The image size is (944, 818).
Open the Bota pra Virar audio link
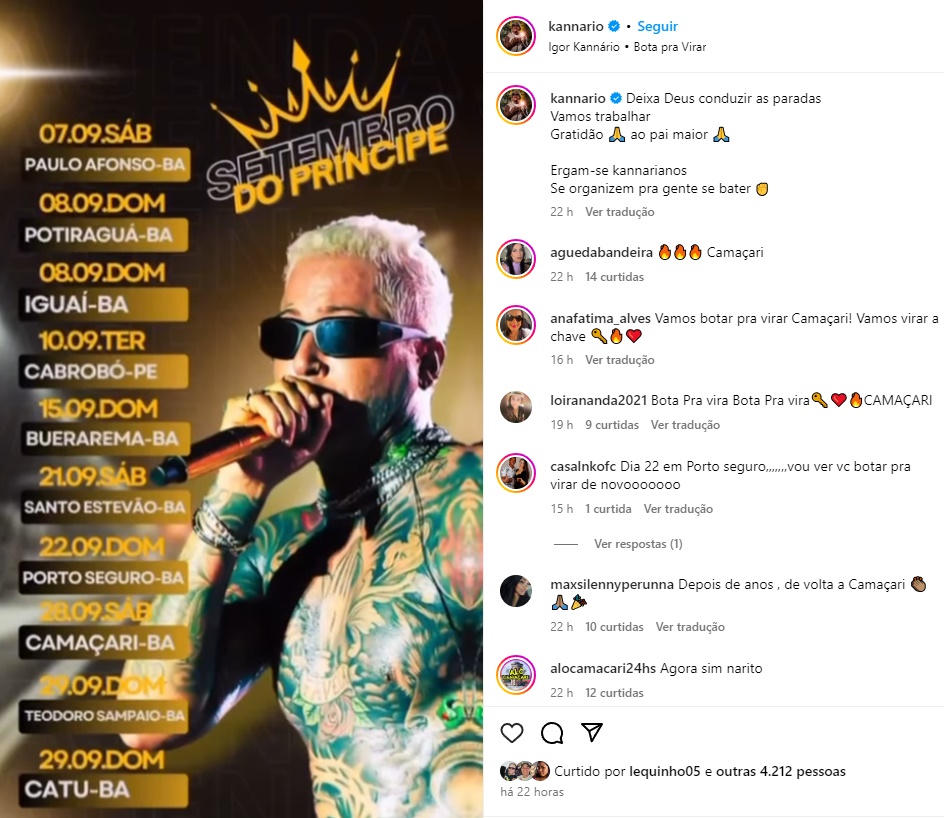[669, 47]
